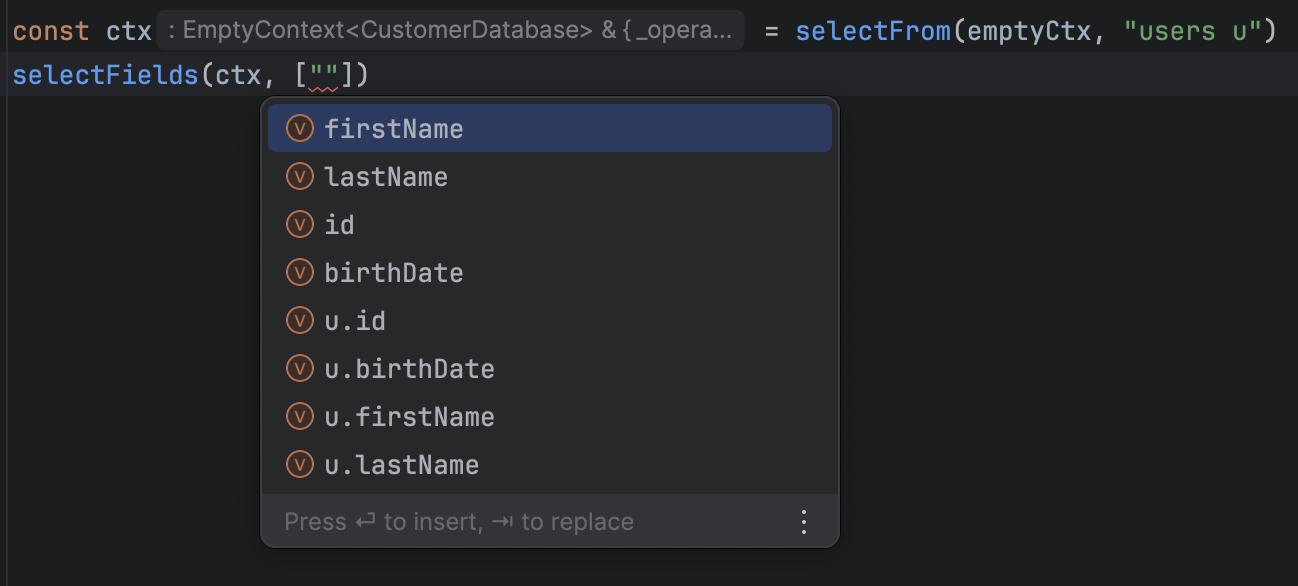Choose lastName from the completion list
The image size is (1298, 586).
(x=549, y=177)
